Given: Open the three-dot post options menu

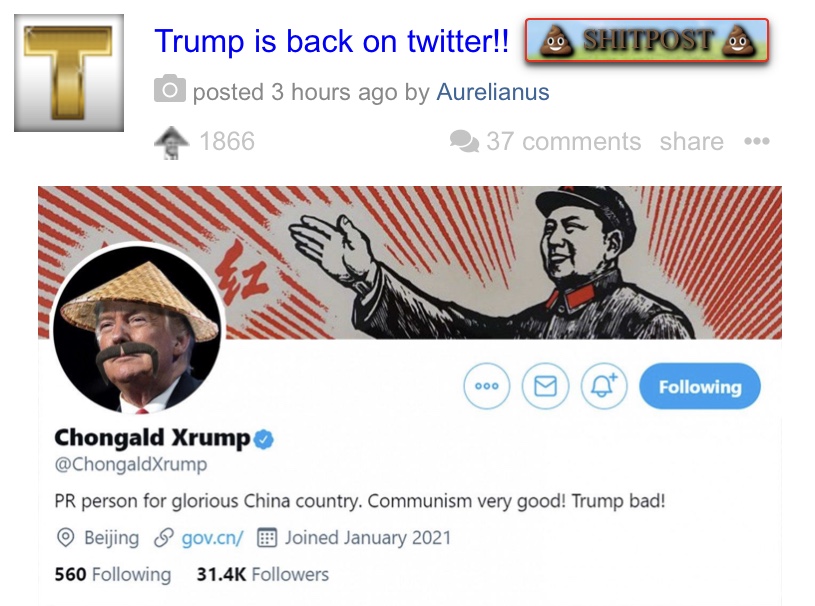Looking at the screenshot, I should [757, 141].
